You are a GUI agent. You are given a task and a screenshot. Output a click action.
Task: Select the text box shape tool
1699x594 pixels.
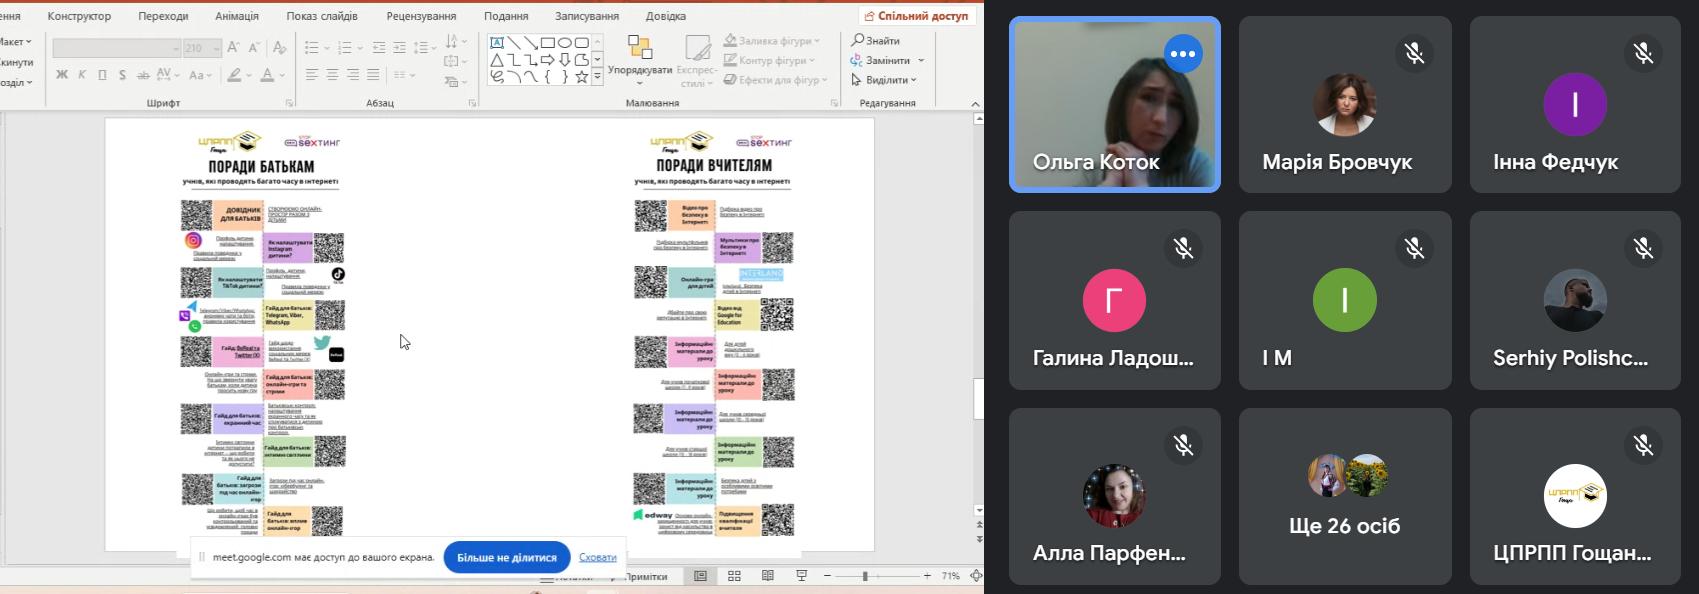[x=497, y=43]
